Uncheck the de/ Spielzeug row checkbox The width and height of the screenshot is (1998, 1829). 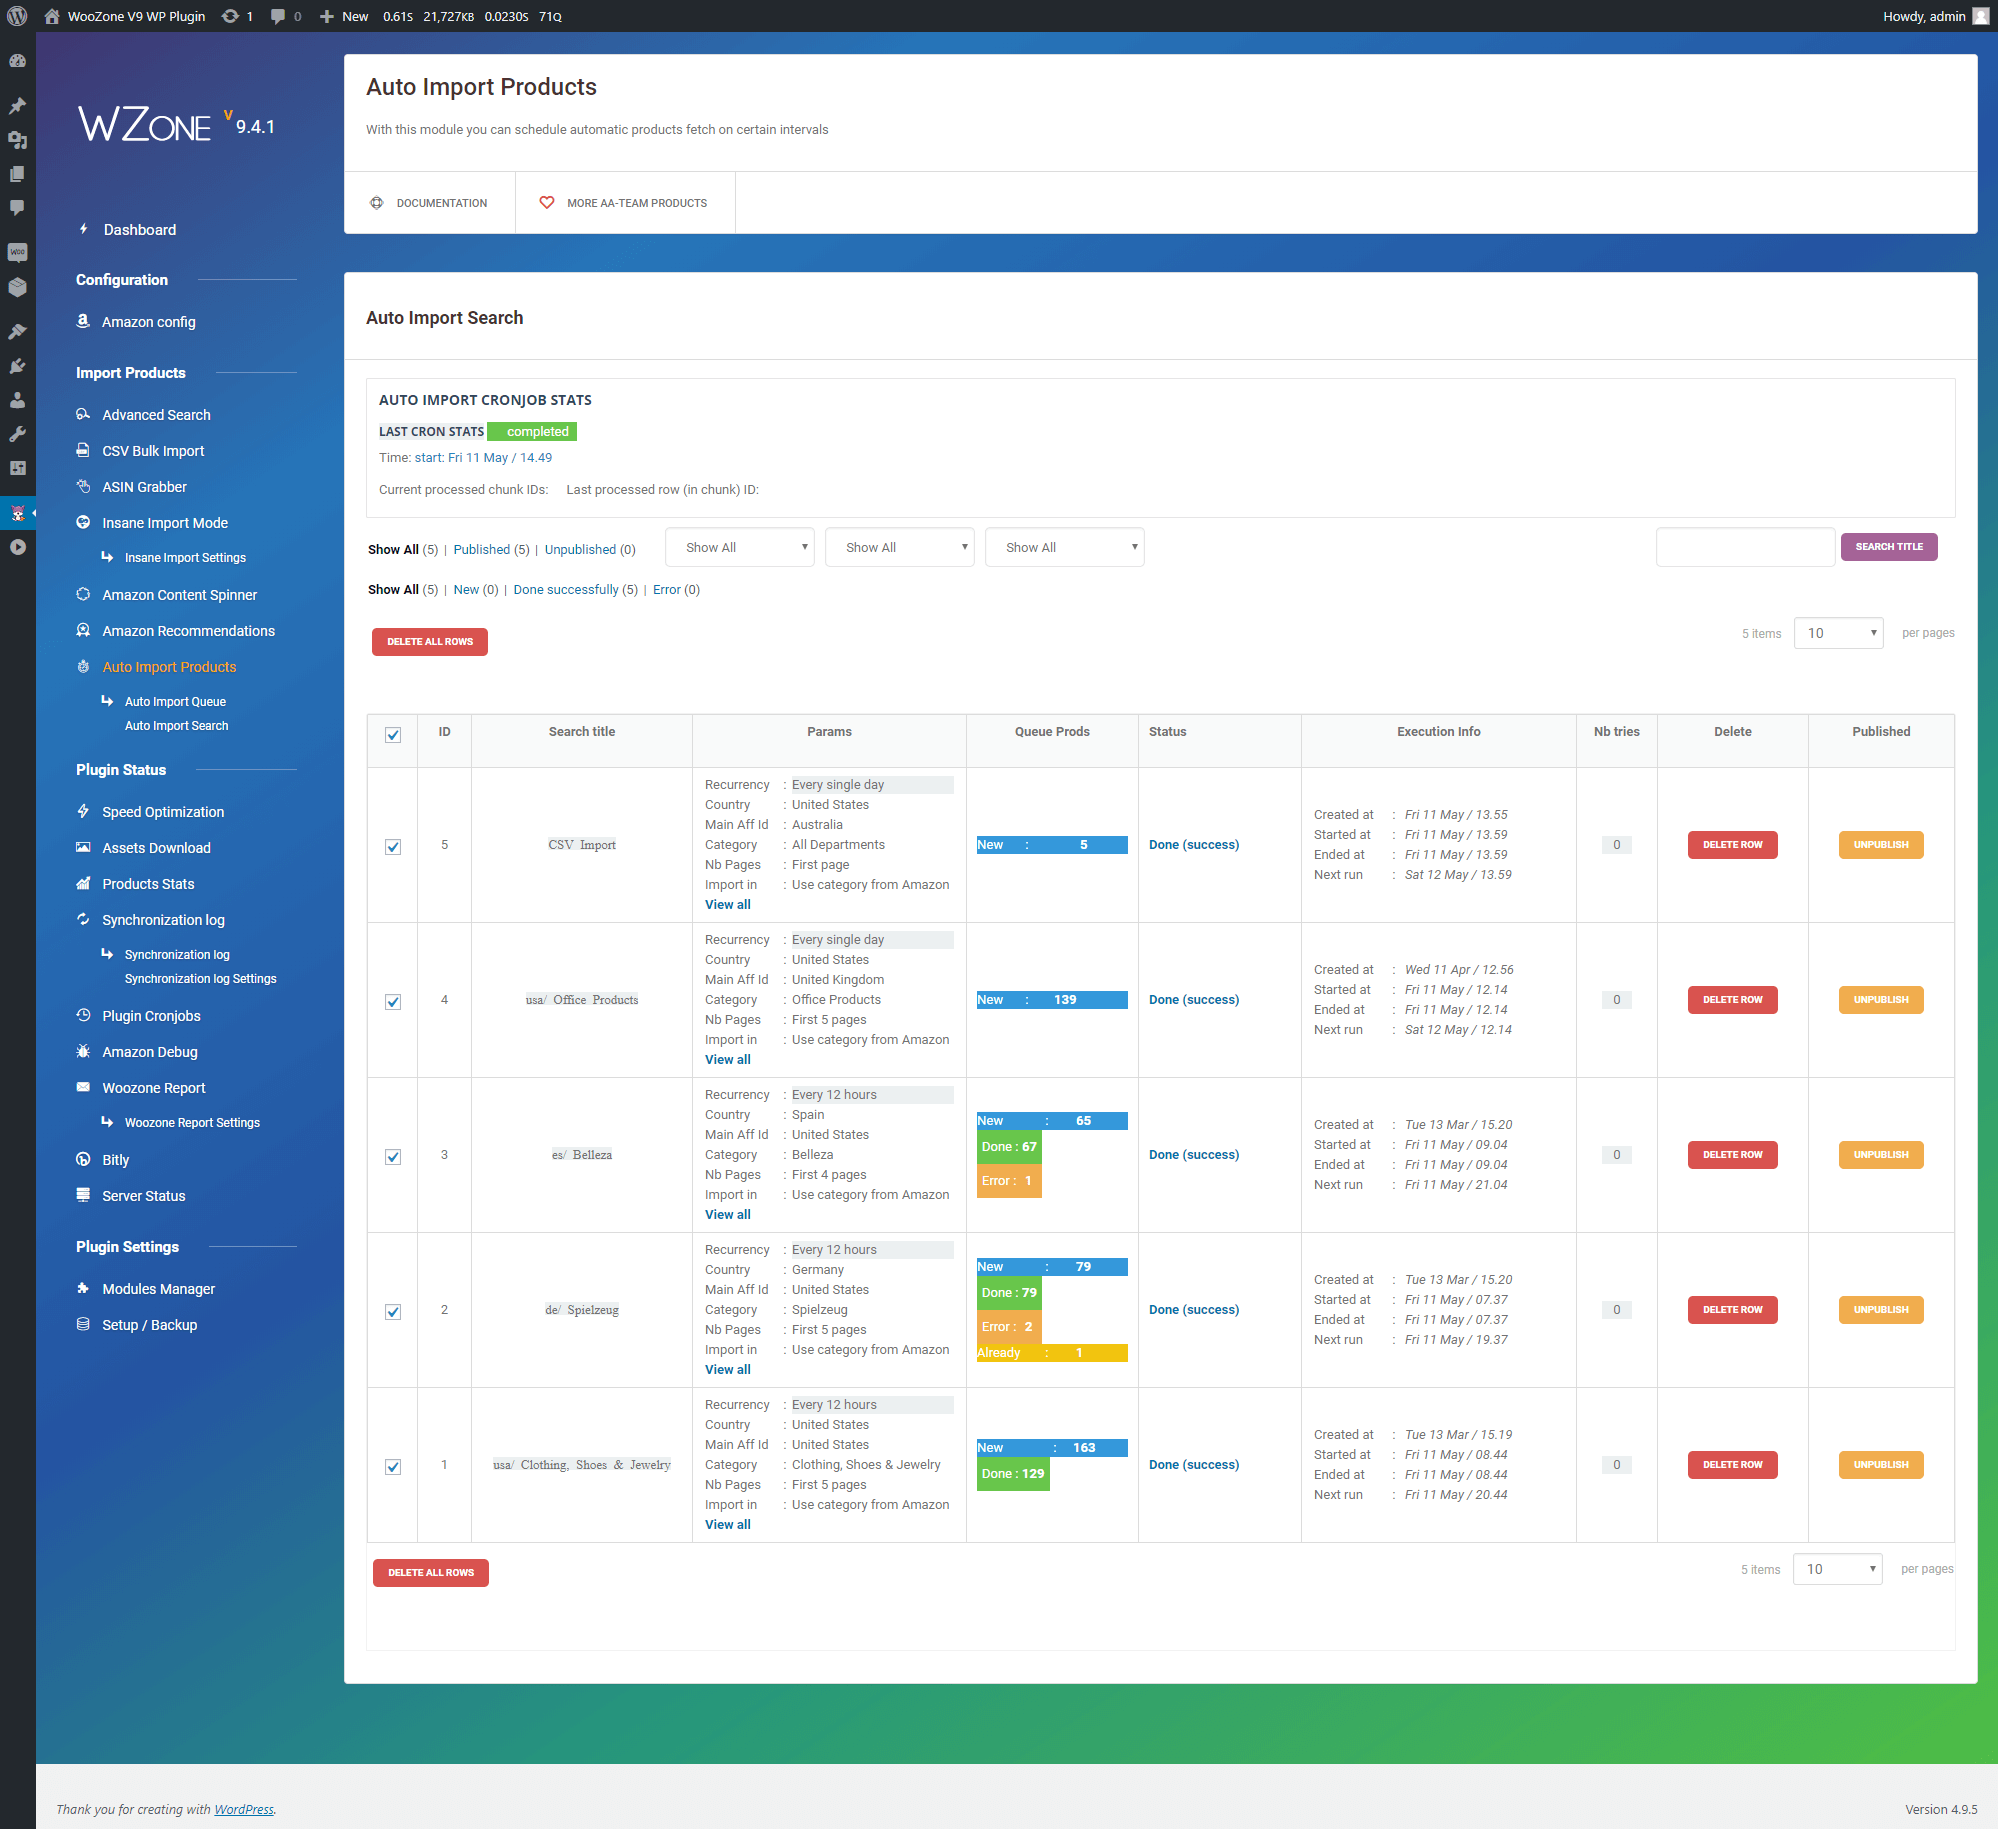[x=393, y=1312]
